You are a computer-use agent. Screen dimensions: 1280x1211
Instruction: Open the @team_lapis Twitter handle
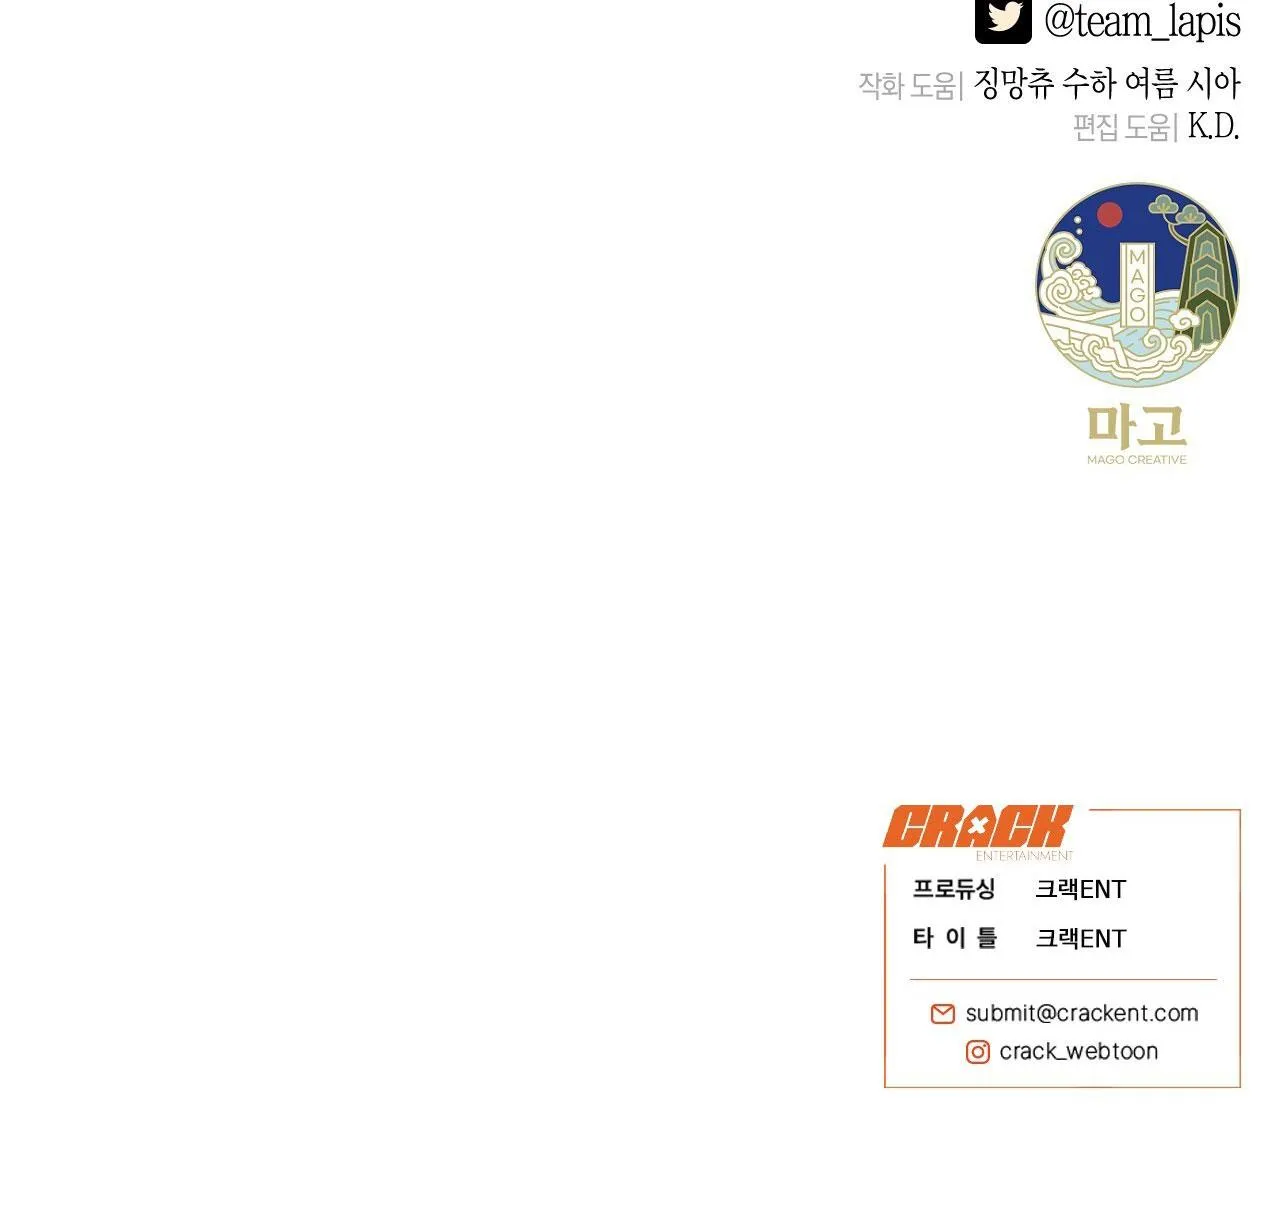[x=1142, y=21]
